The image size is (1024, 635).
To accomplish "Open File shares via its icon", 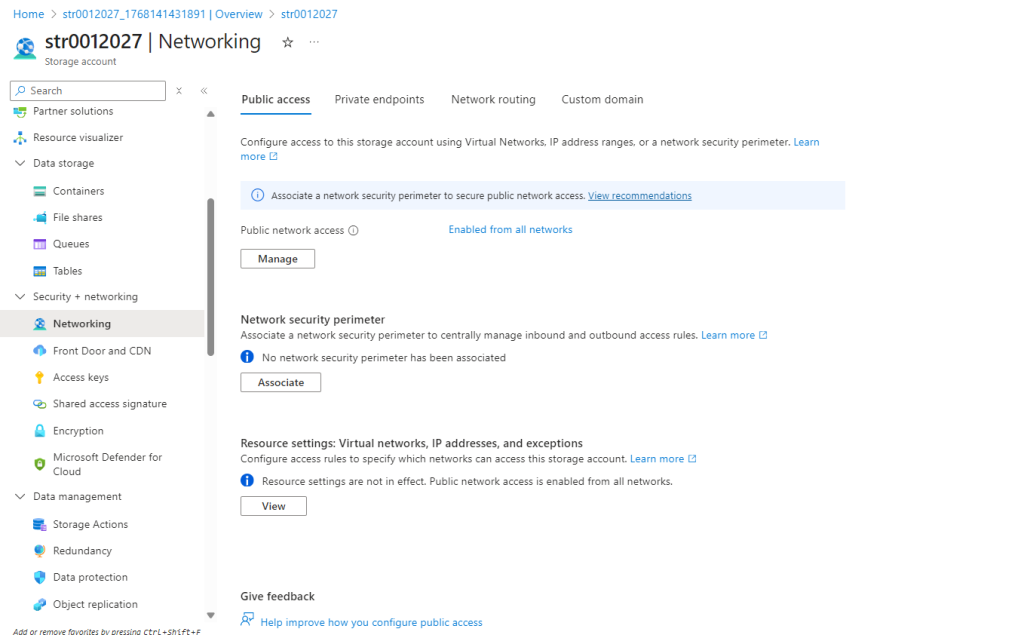I will (40, 218).
